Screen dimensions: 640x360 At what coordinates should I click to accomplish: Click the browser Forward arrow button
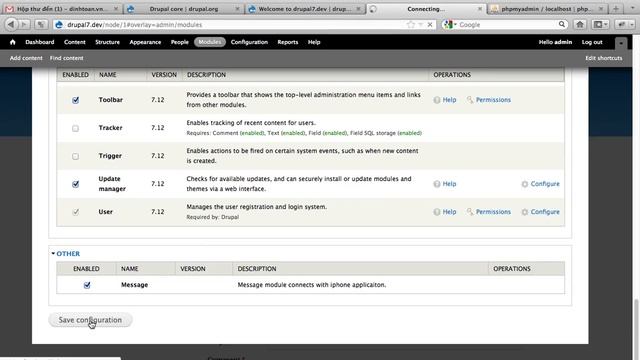[x=24, y=24]
